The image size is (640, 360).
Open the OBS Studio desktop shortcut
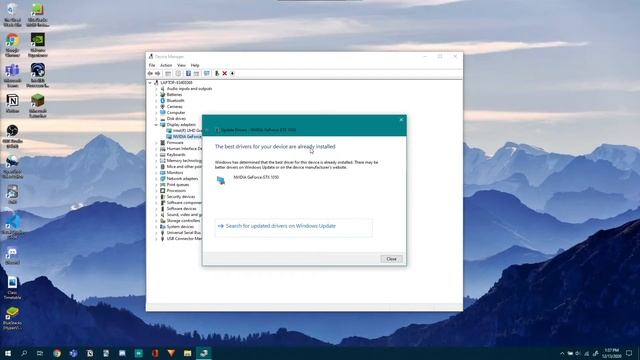pyautogui.click(x=12, y=136)
